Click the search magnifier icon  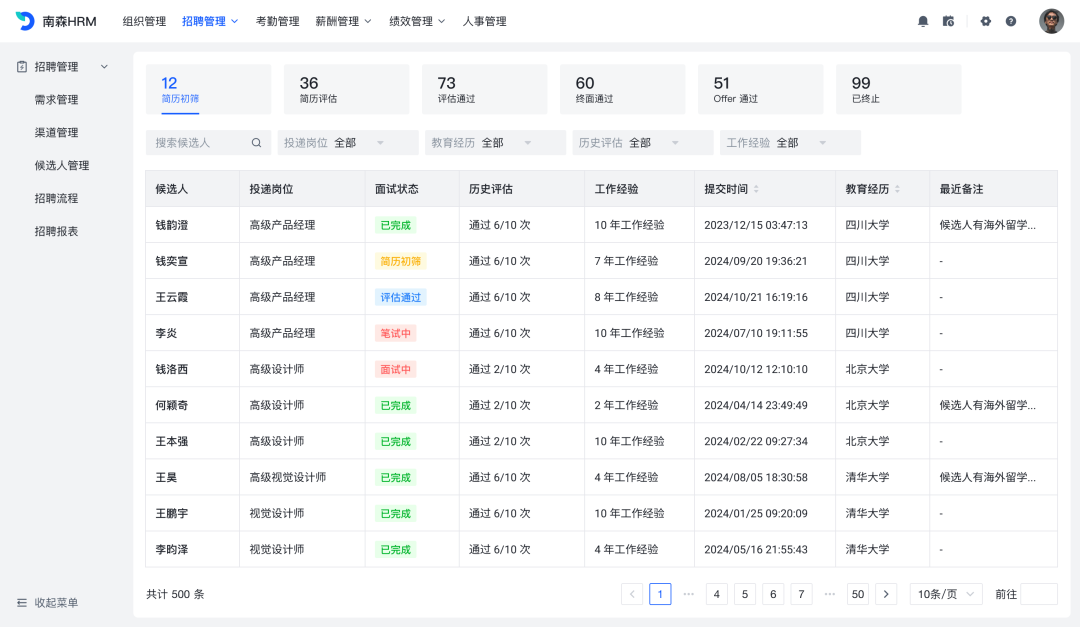256,143
